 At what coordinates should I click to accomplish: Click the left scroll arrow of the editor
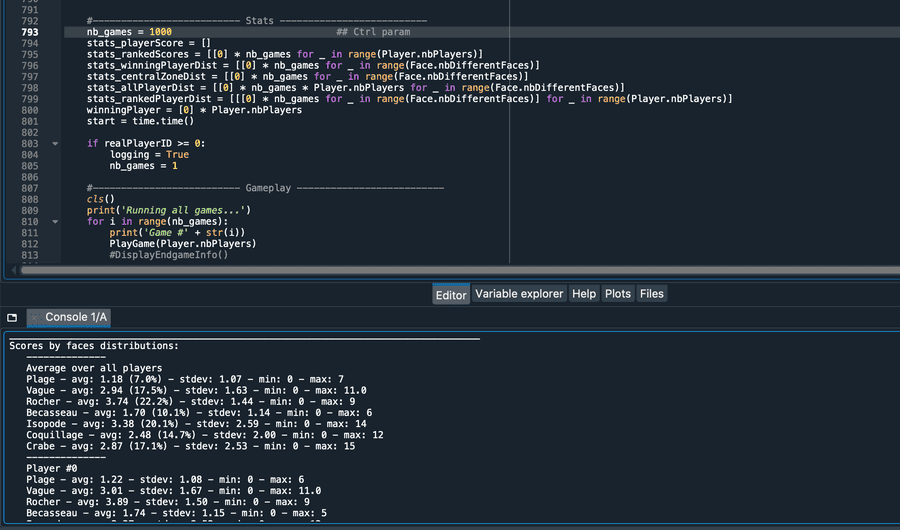(13, 270)
